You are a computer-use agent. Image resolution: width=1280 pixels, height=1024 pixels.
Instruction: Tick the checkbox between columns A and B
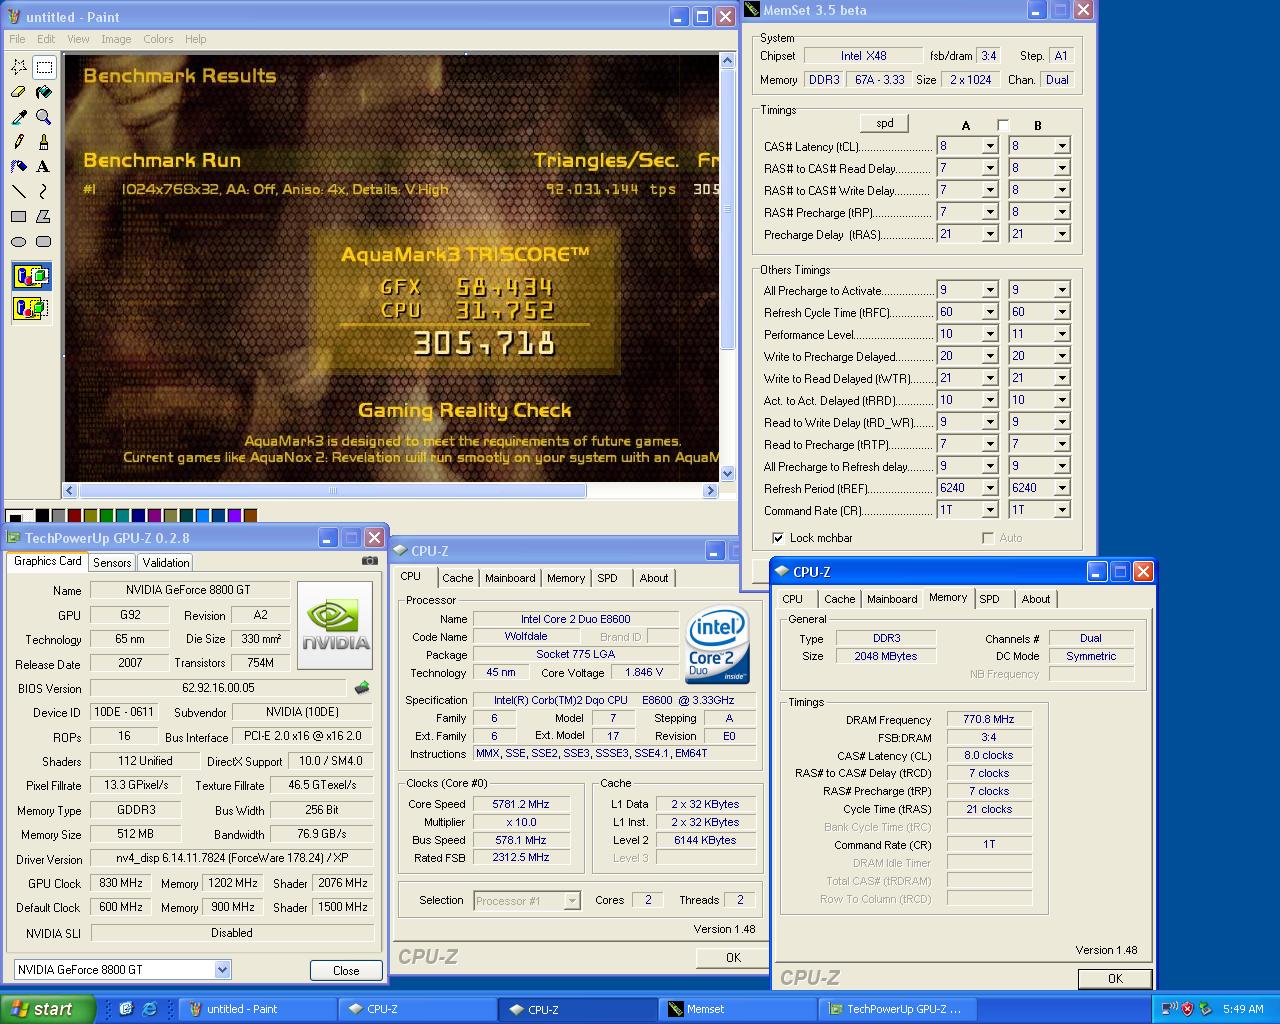[1003, 125]
